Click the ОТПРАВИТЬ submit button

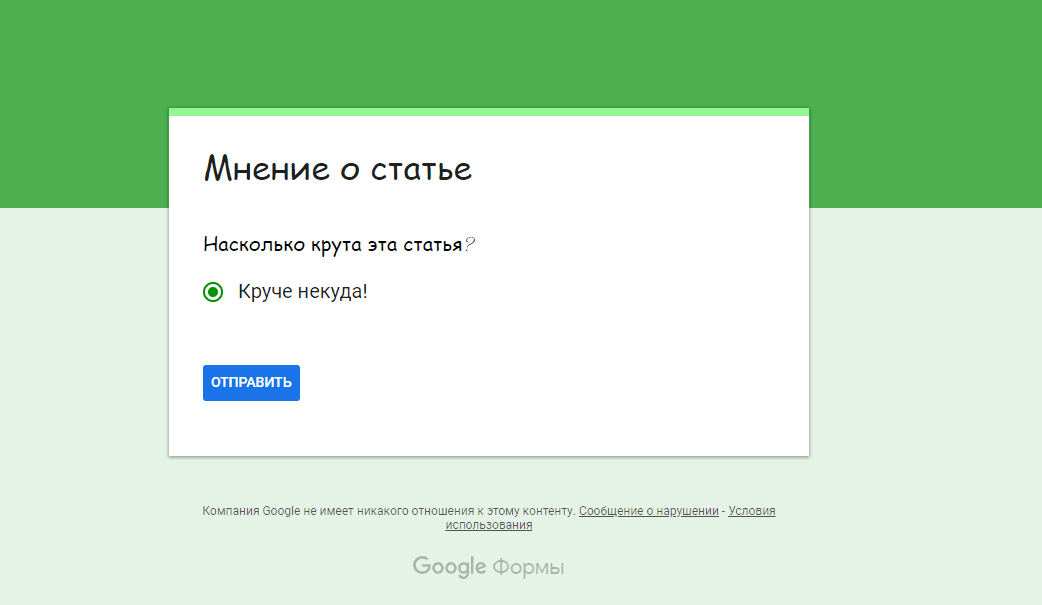[x=251, y=382]
